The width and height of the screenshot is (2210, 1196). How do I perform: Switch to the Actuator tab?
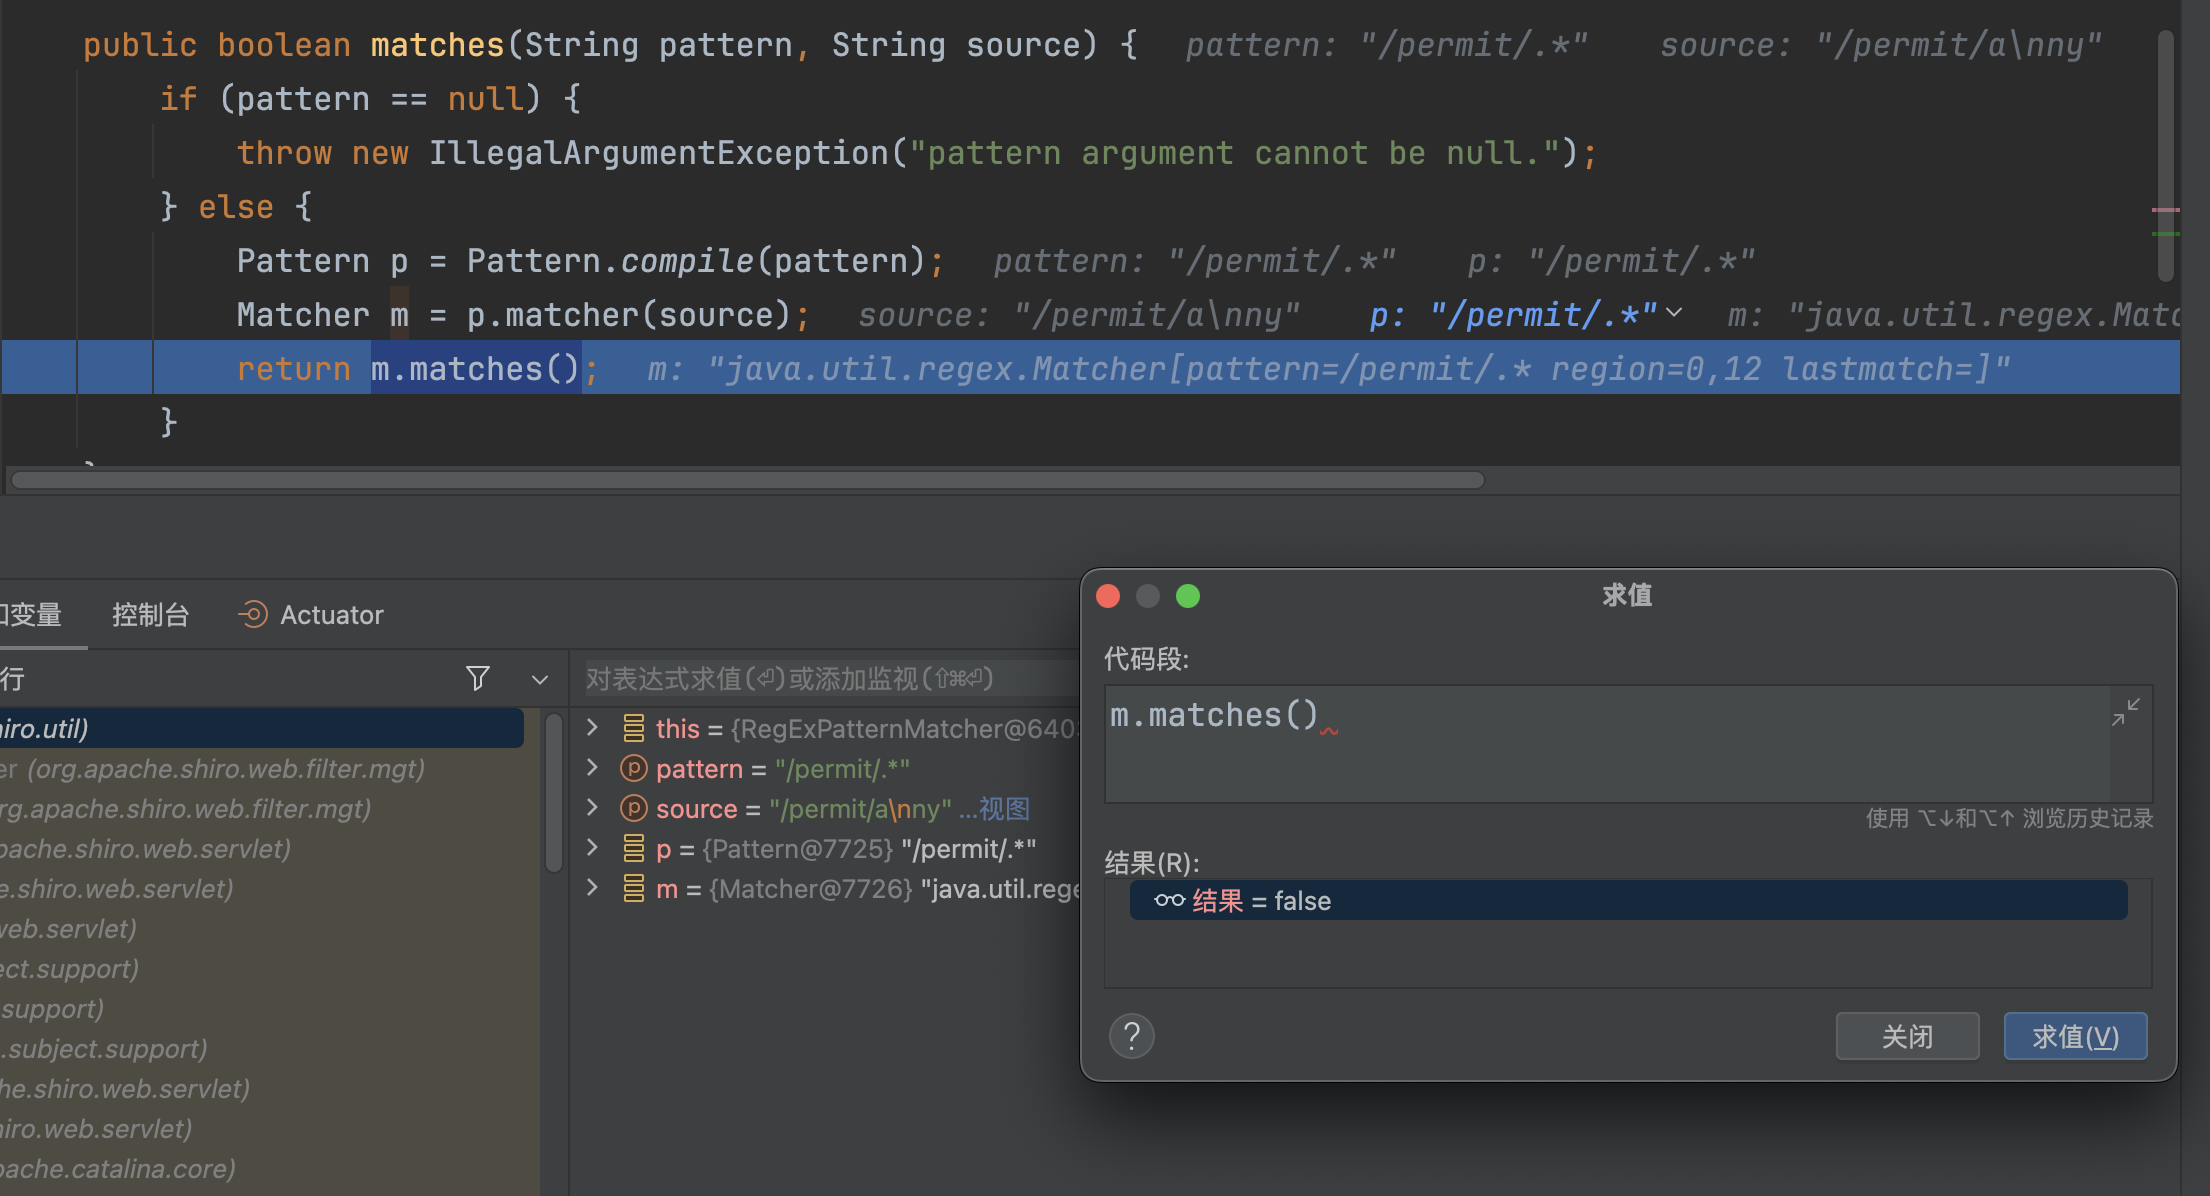pos(331,614)
